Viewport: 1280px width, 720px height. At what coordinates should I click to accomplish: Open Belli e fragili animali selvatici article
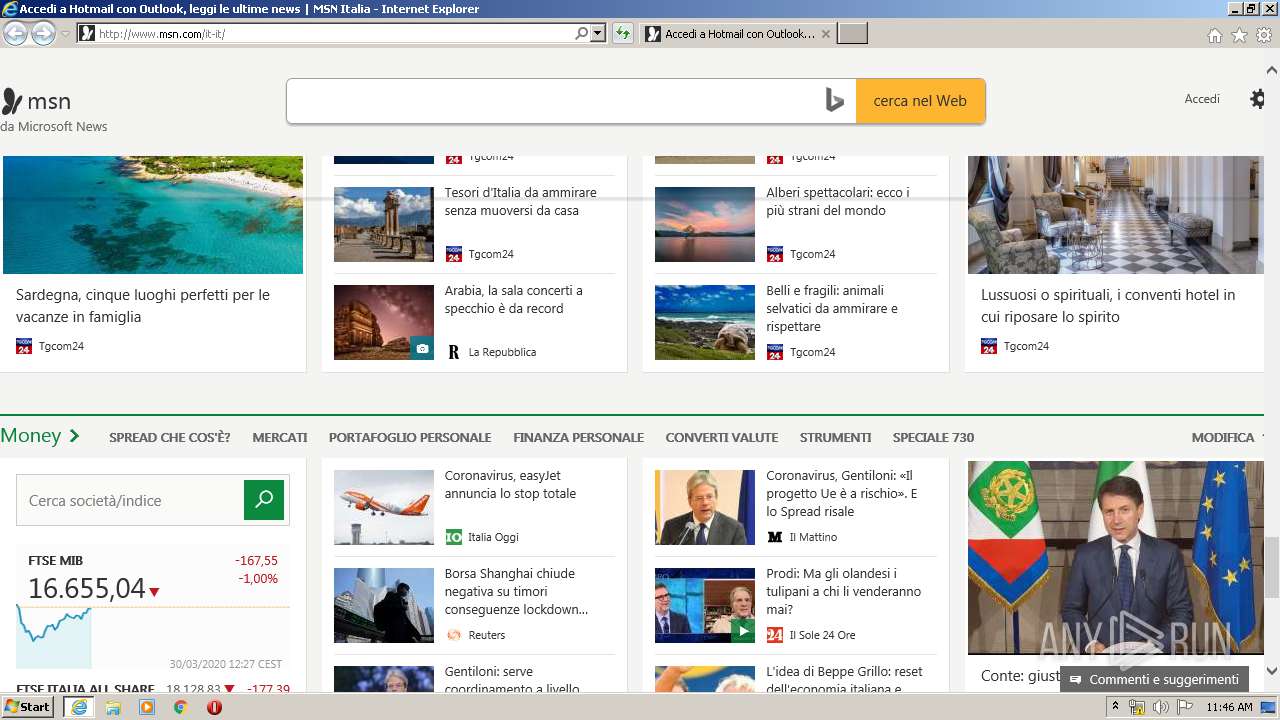832,309
